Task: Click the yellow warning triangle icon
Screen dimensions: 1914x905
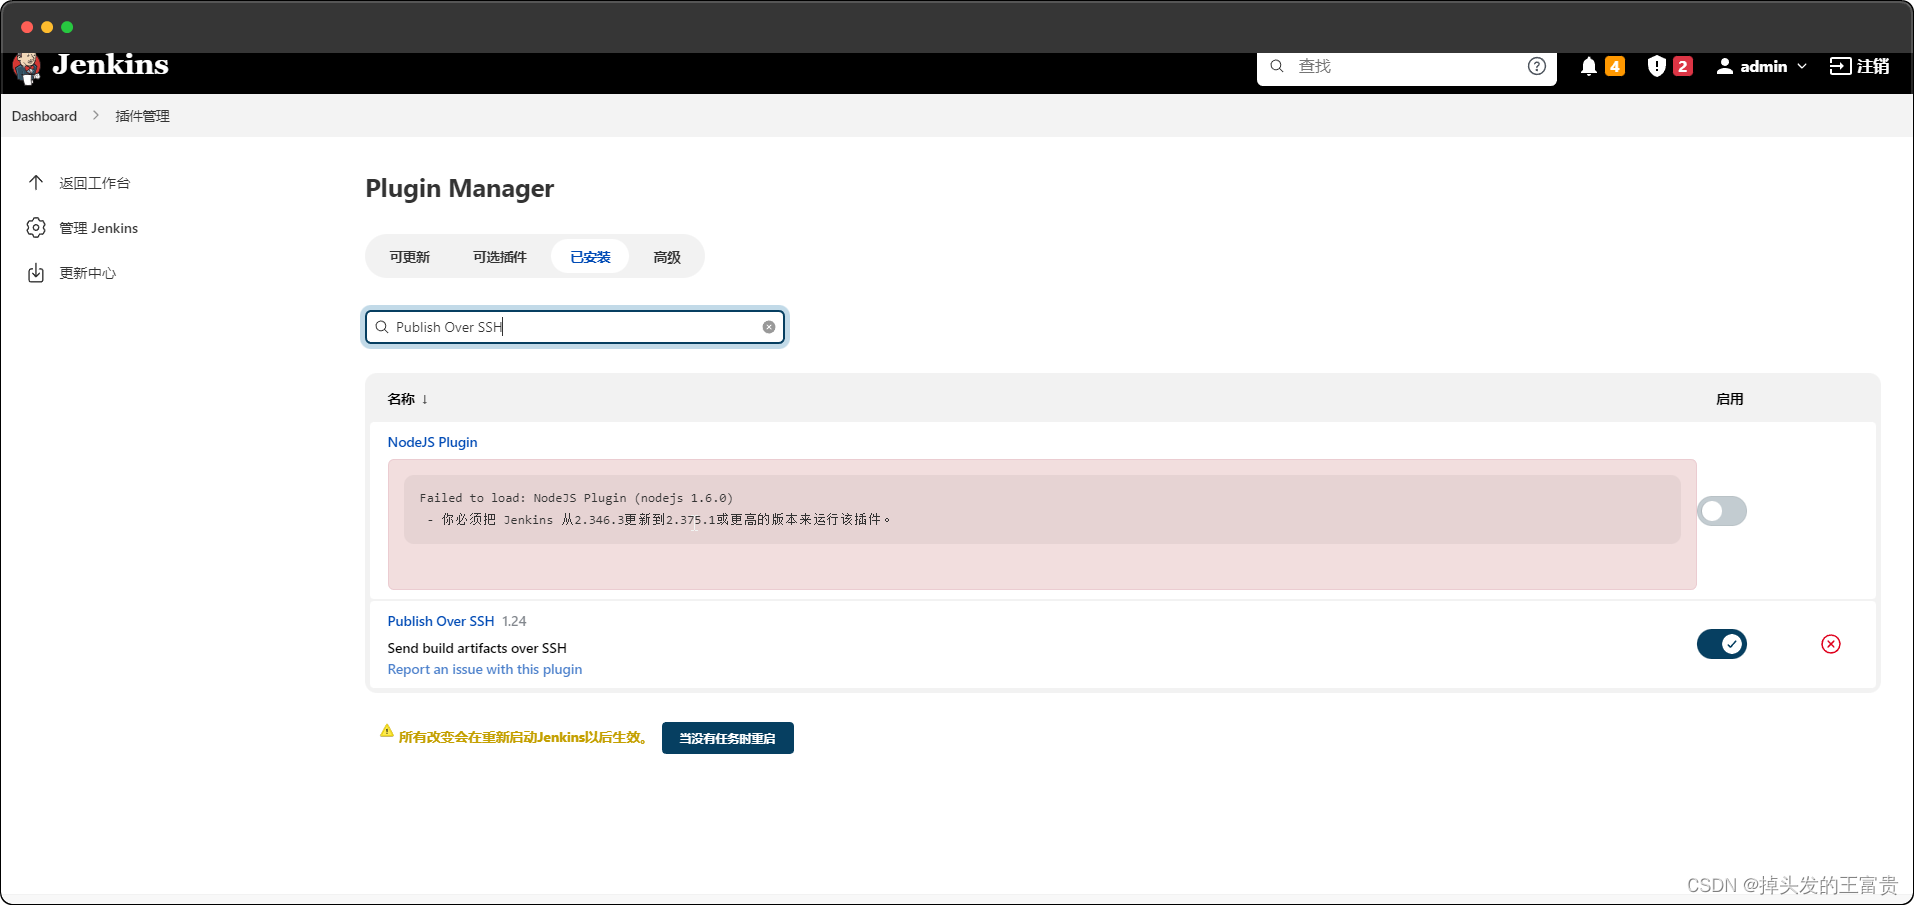Action: click(x=387, y=731)
